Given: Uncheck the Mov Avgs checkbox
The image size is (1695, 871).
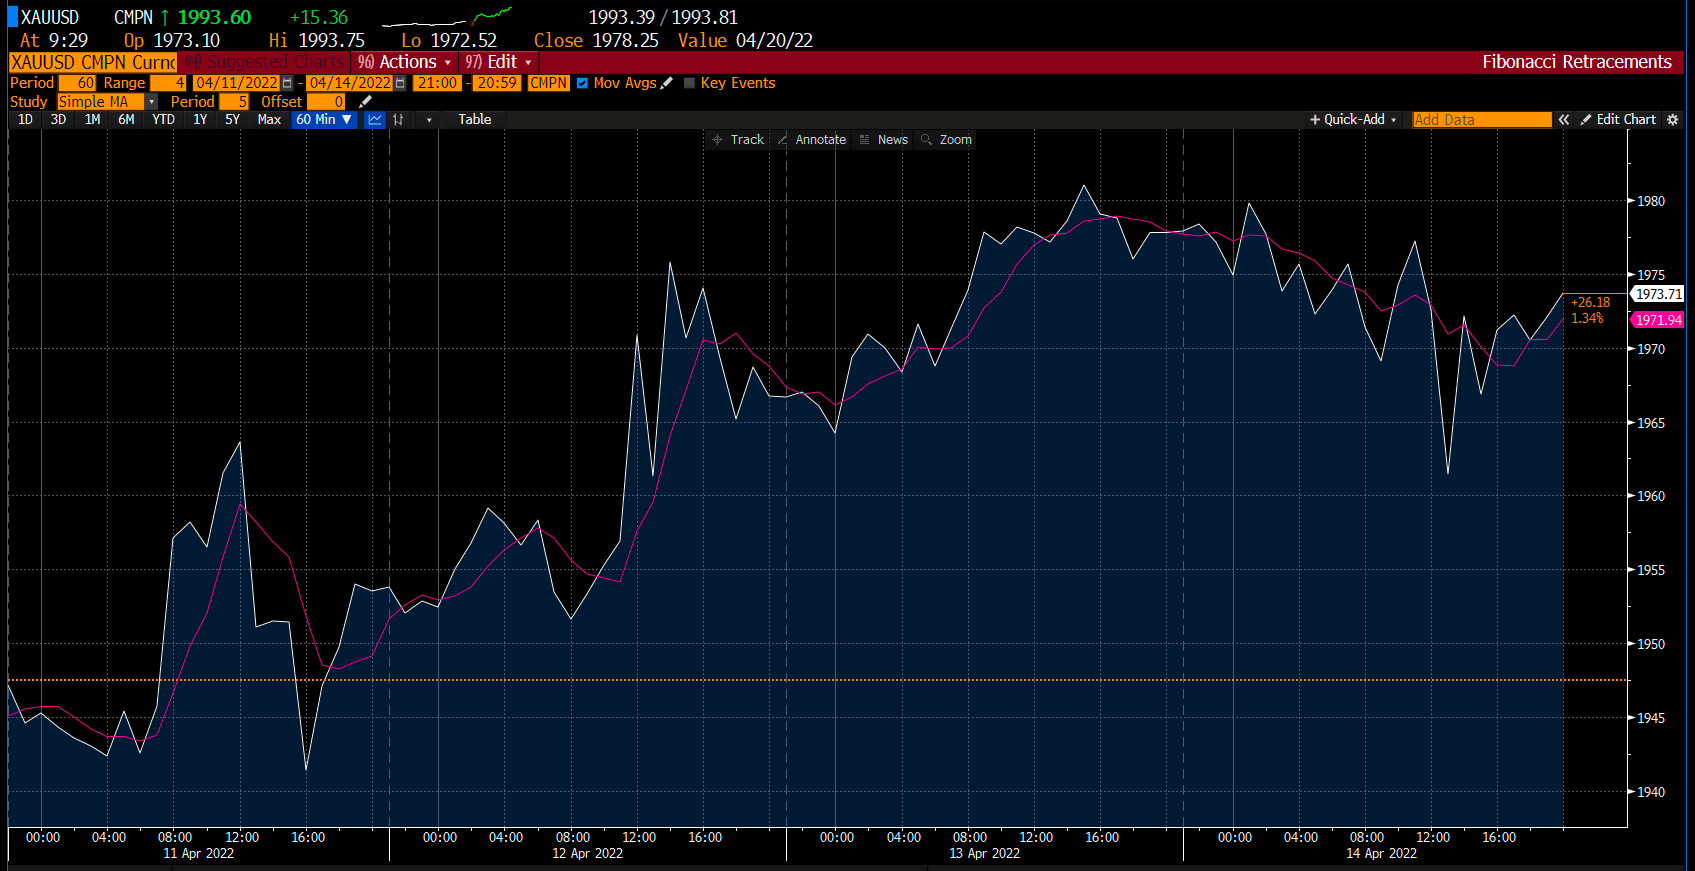Looking at the screenshot, I should pos(582,83).
